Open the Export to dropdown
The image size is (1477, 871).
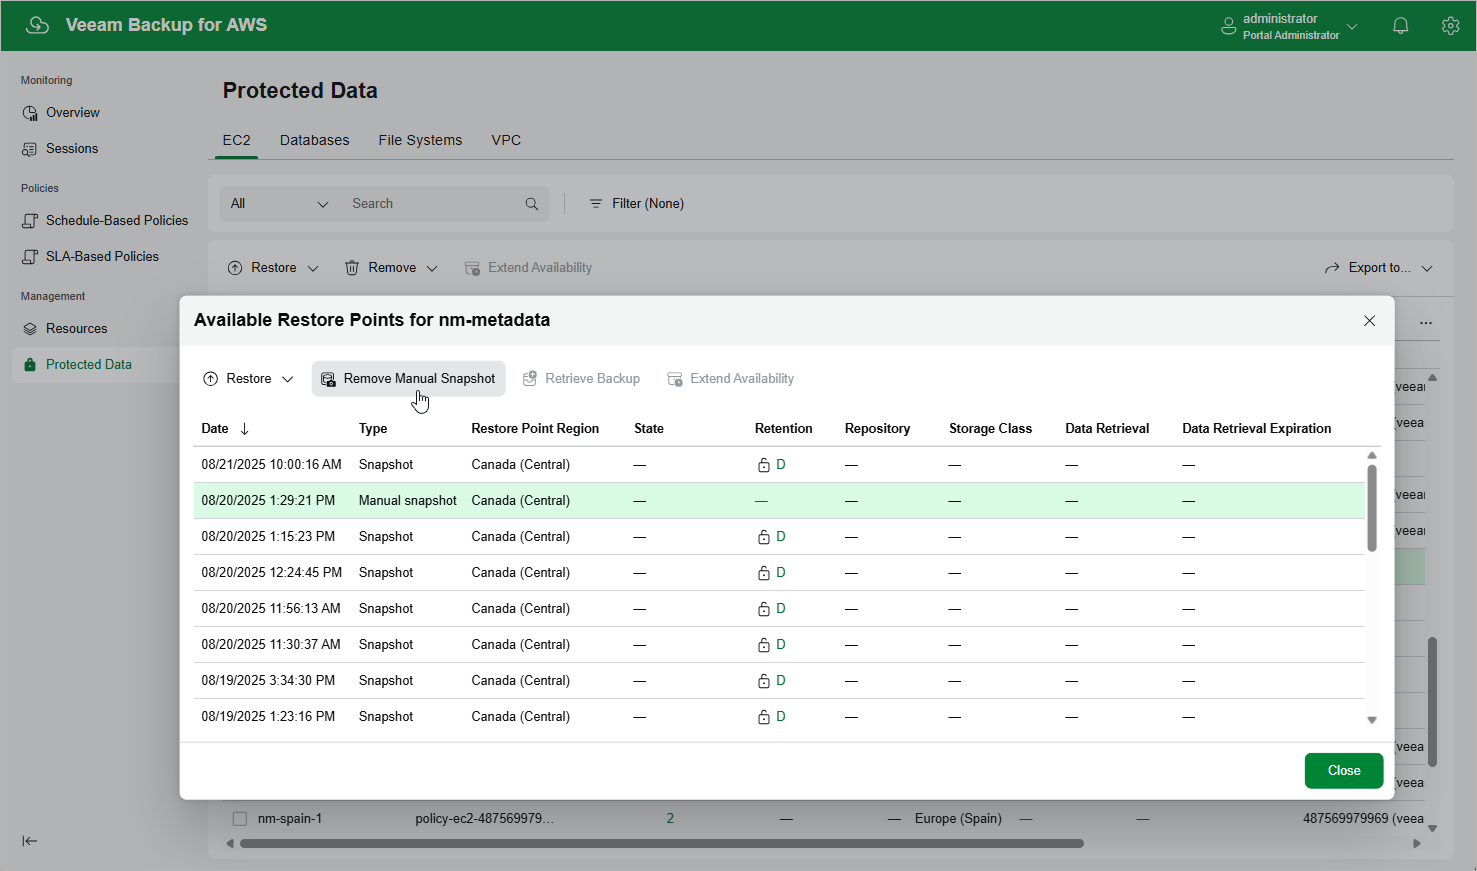click(1379, 268)
